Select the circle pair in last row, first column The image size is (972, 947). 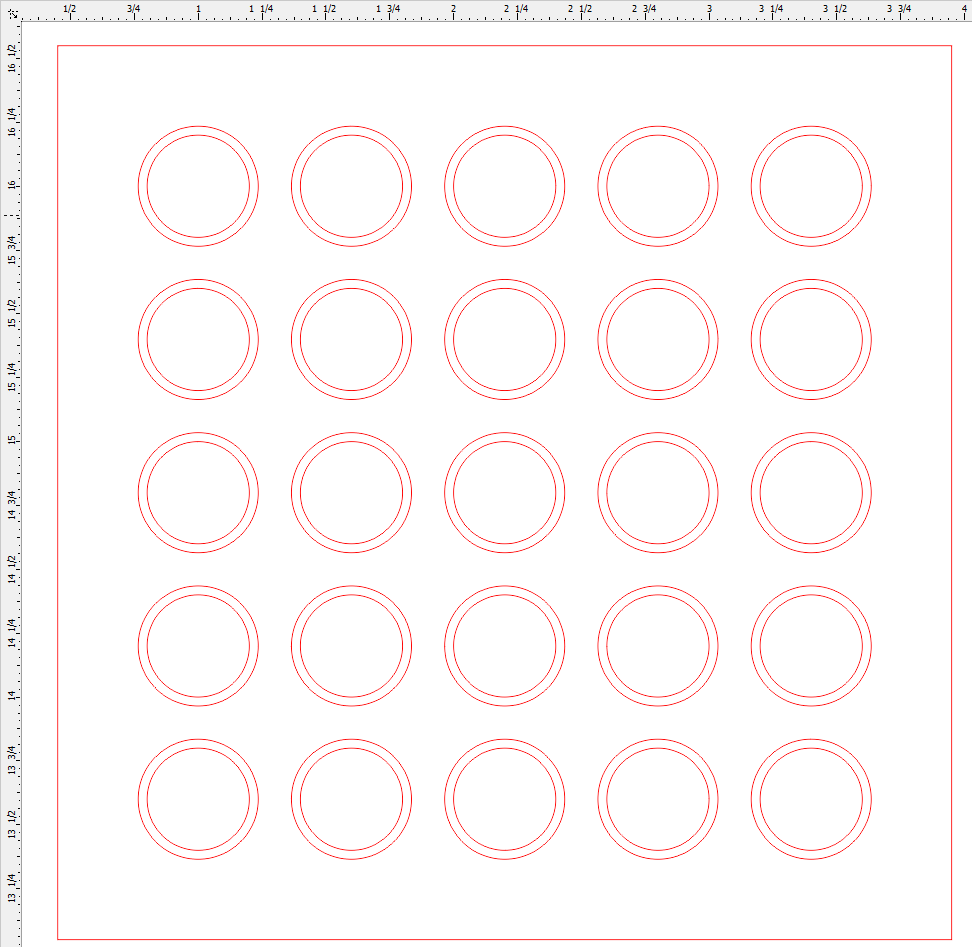pyautogui.click(x=198, y=799)
